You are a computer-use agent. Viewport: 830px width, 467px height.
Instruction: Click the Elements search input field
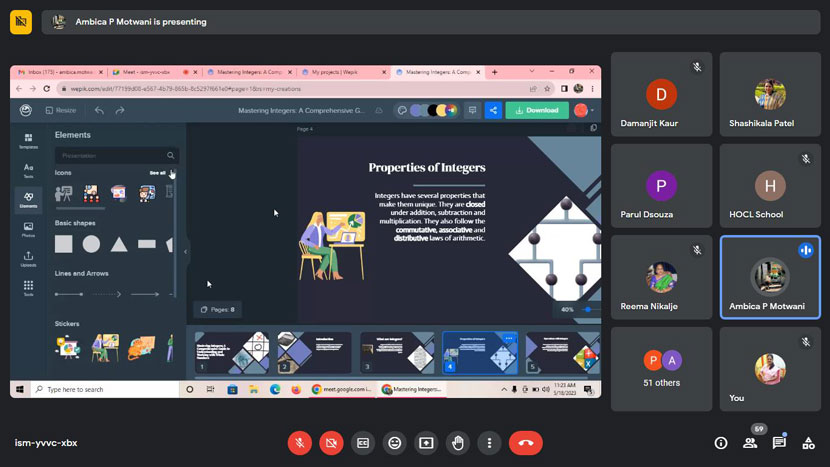(112, 155)
